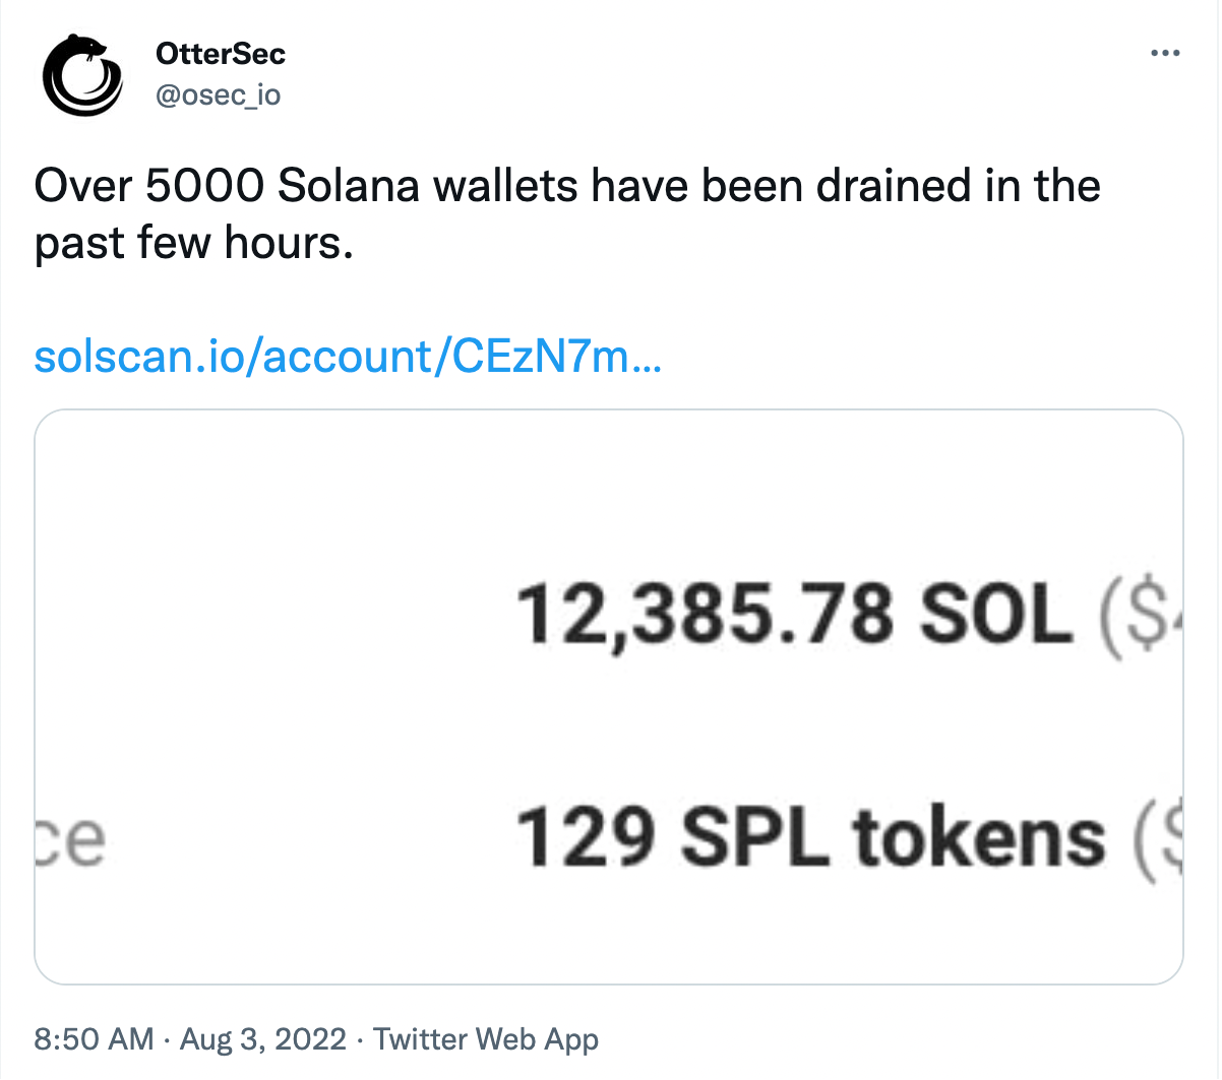
Task: Click the truncated parenthesis beside SPL tokens
Action: tap(1158, 838)
